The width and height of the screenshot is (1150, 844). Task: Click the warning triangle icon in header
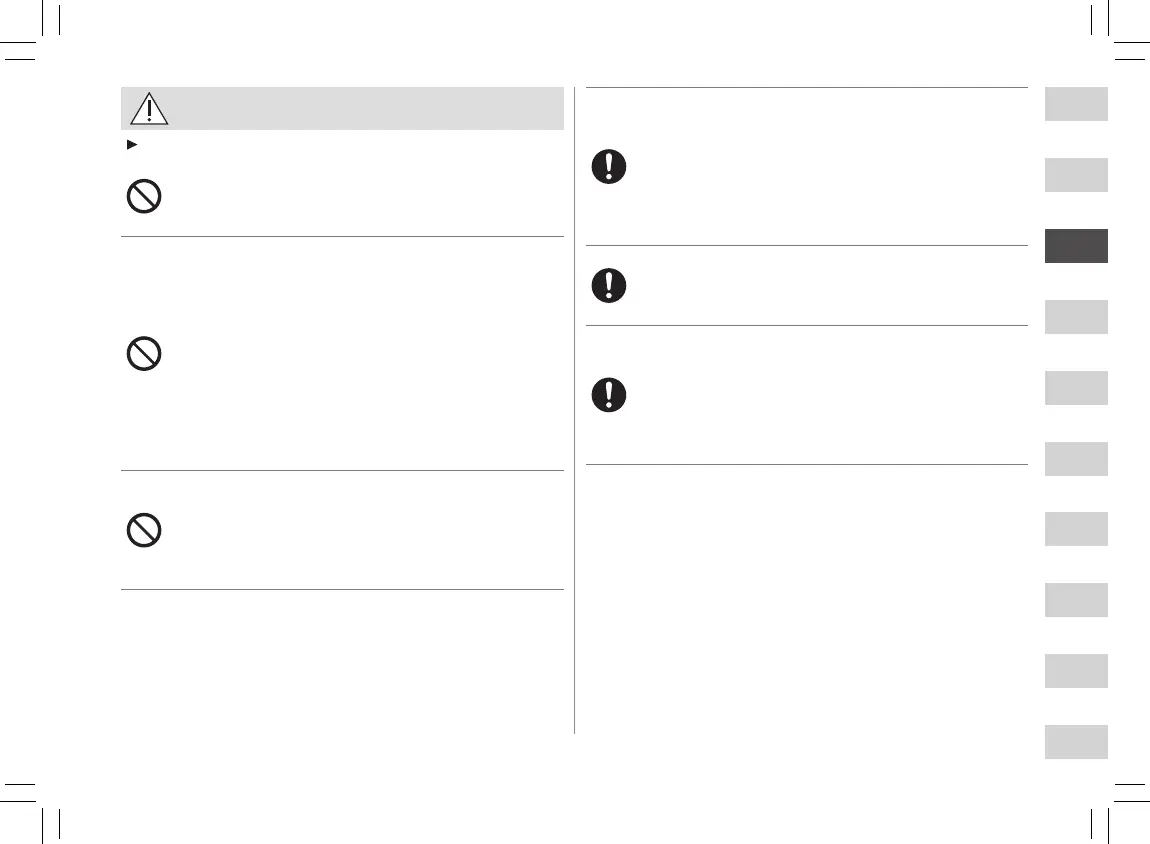pyautogui.click(x=149, y=108)
